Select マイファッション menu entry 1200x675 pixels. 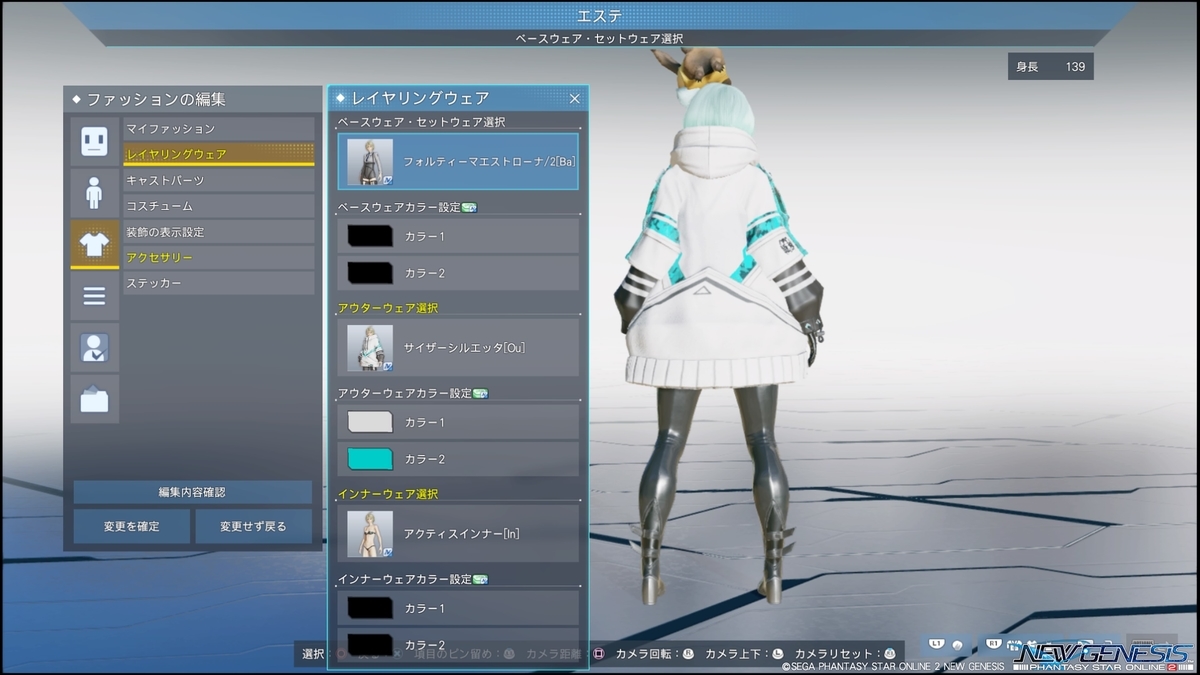click(219, 129)
